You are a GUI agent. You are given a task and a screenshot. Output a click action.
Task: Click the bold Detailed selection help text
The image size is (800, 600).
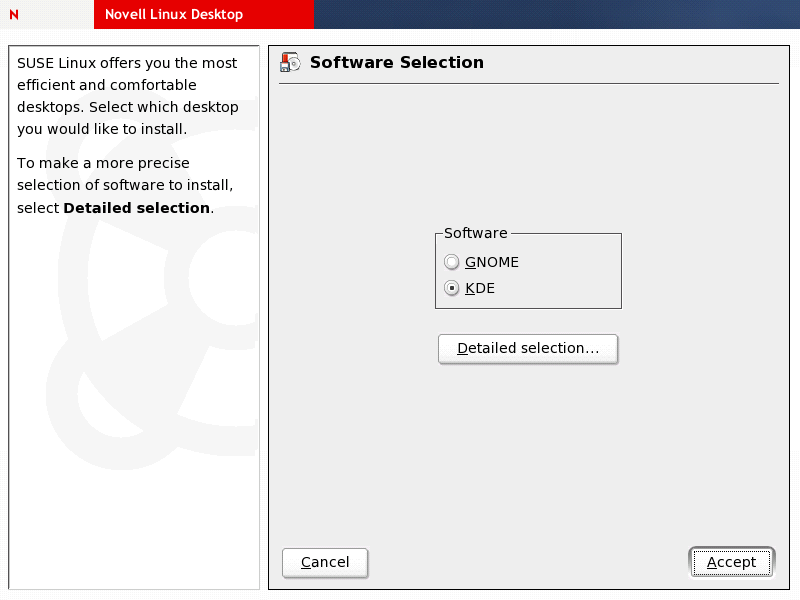[x=137, y=208]
